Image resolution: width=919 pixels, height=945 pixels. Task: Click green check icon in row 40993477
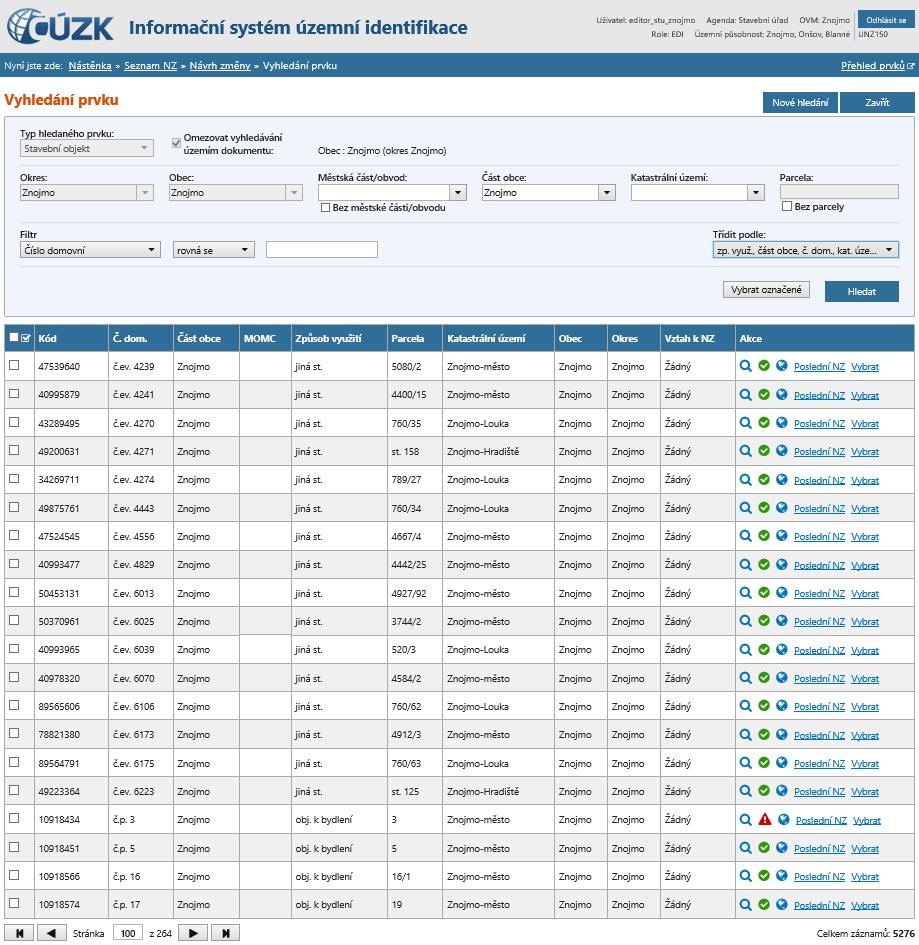click(x=764, y=564)
